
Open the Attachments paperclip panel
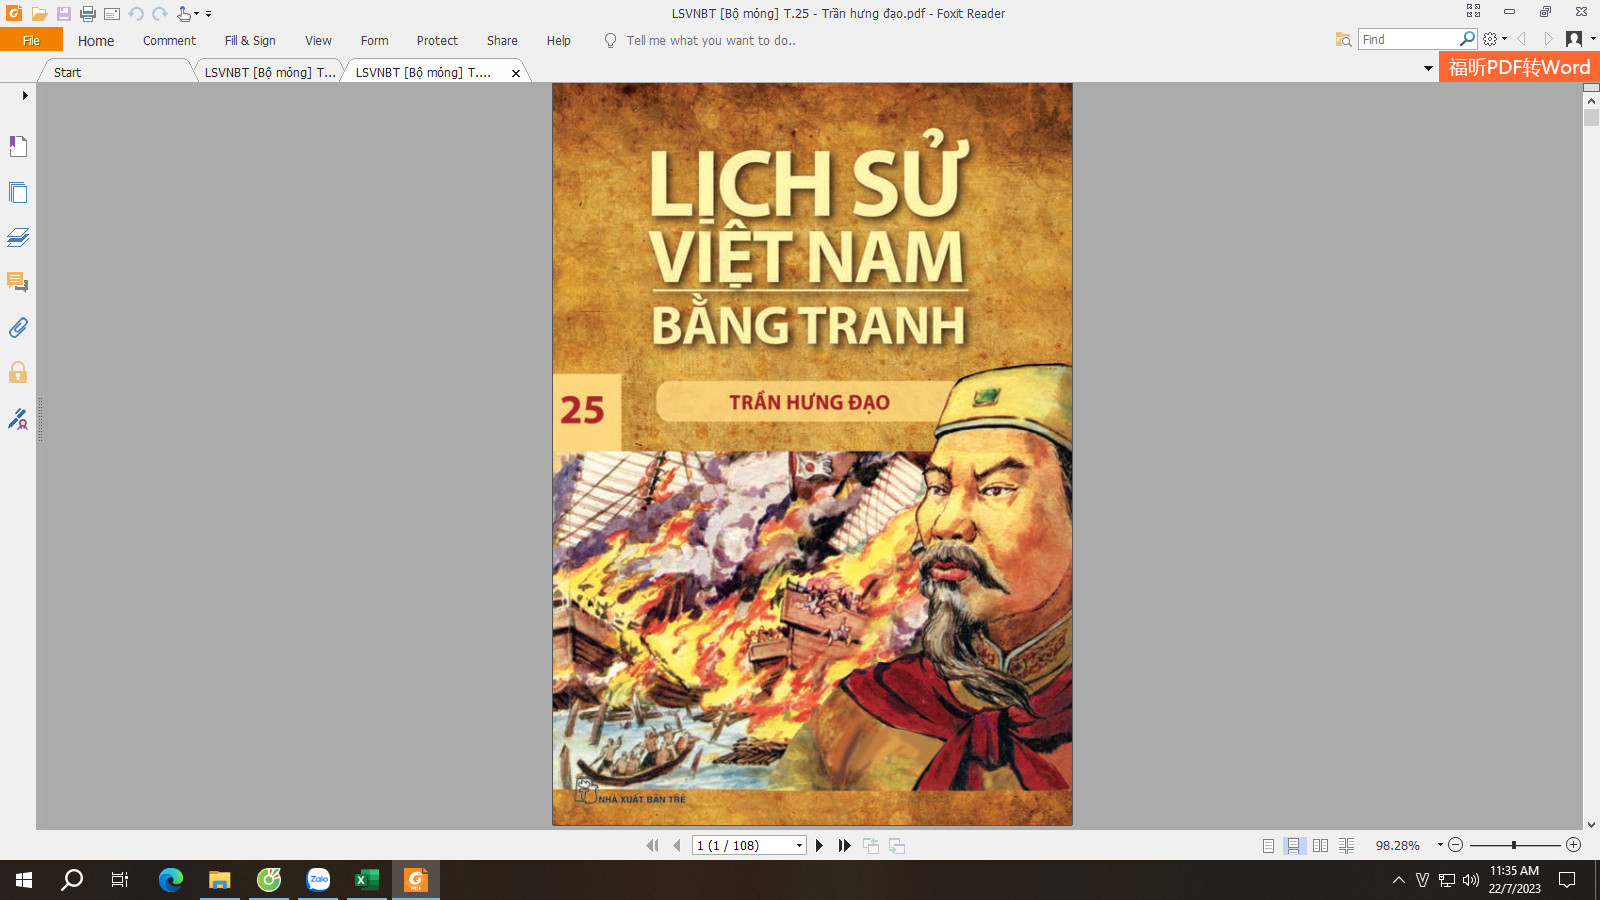[18, 327]
